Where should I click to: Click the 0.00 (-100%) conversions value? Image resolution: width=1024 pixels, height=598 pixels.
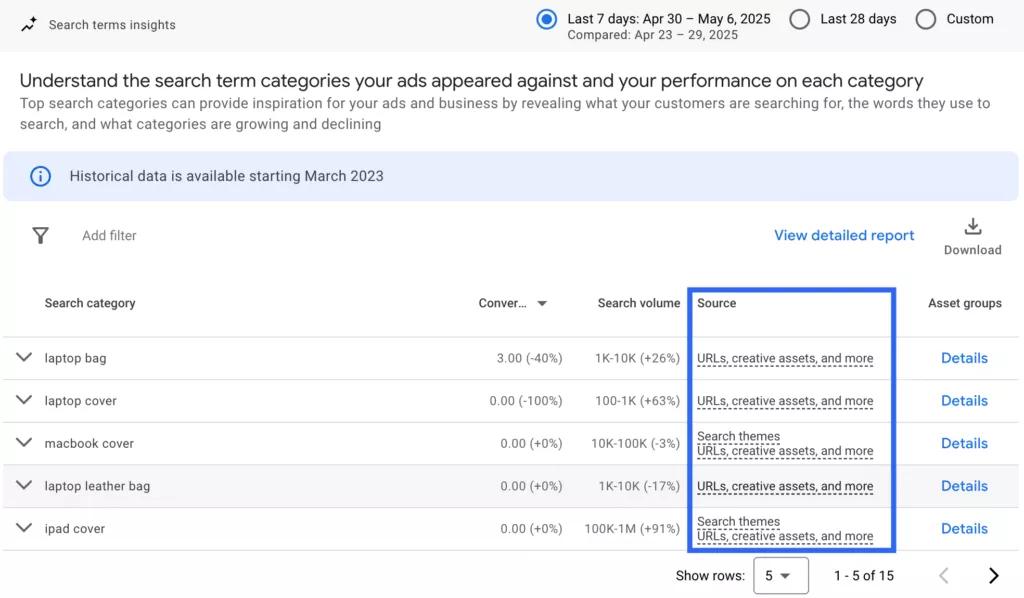click(x=526, y=401)
